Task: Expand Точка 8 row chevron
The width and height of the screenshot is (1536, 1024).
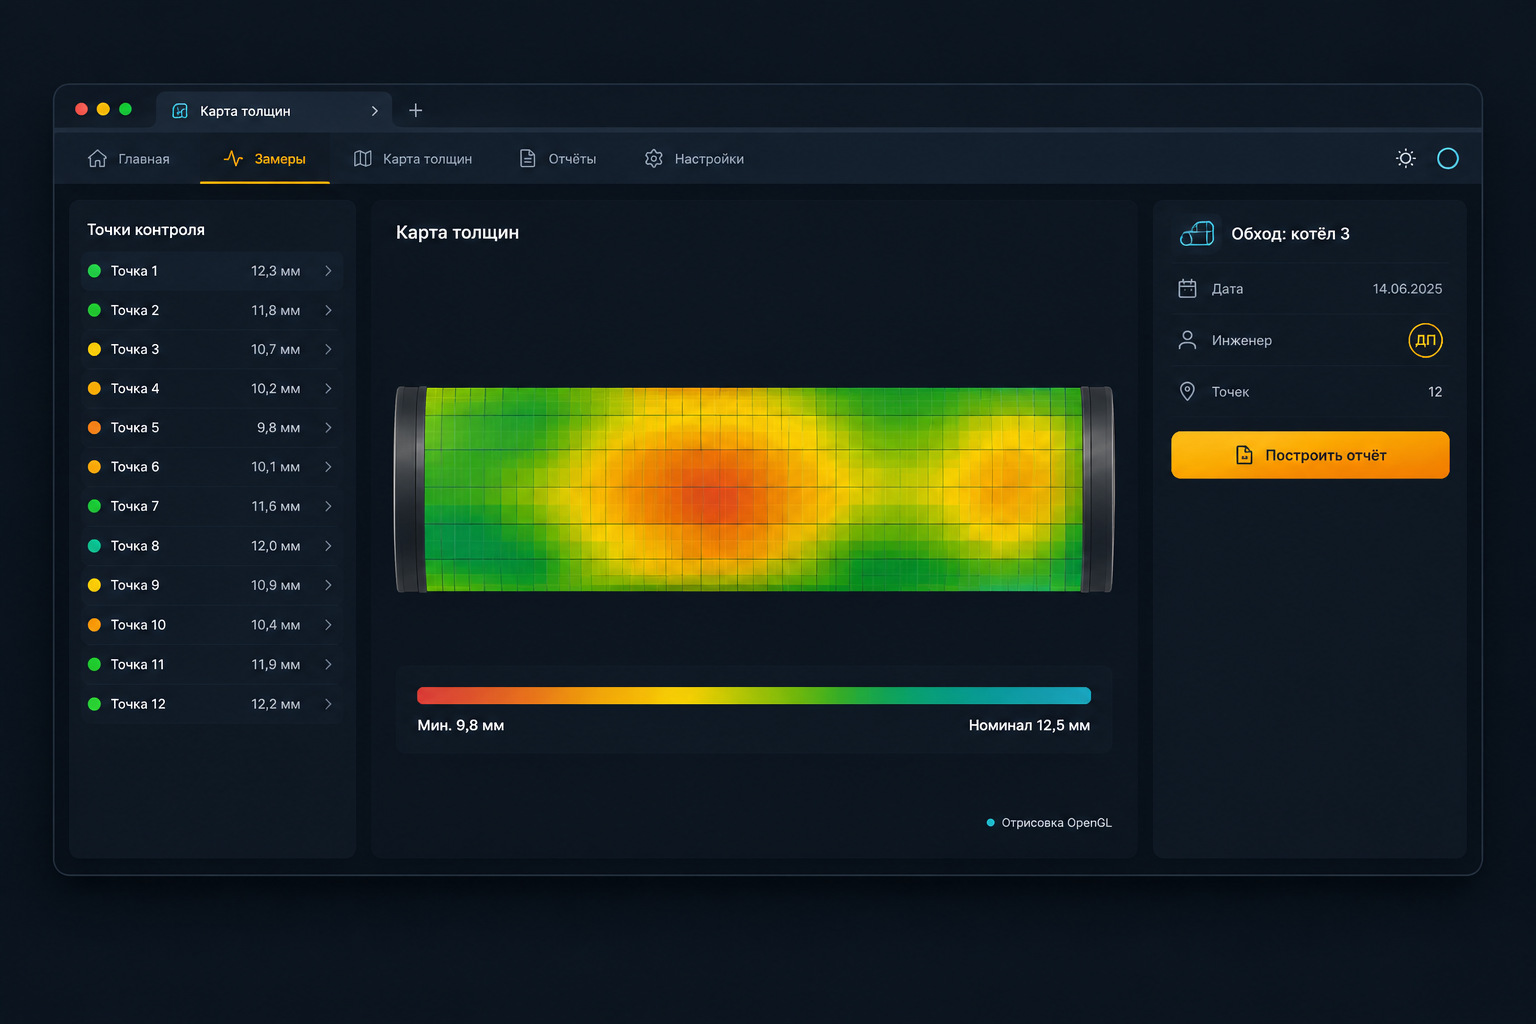Action: click(x=328, y=545)
